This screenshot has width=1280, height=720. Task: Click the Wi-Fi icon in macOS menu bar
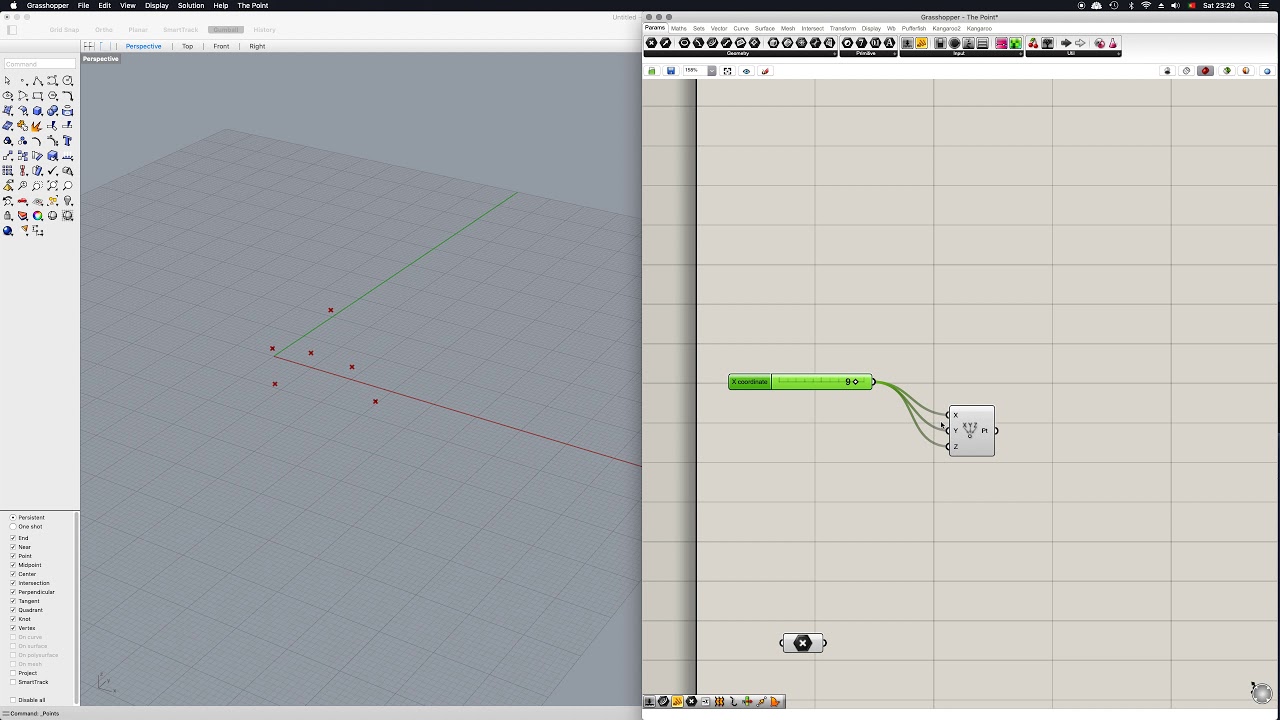1145,5
